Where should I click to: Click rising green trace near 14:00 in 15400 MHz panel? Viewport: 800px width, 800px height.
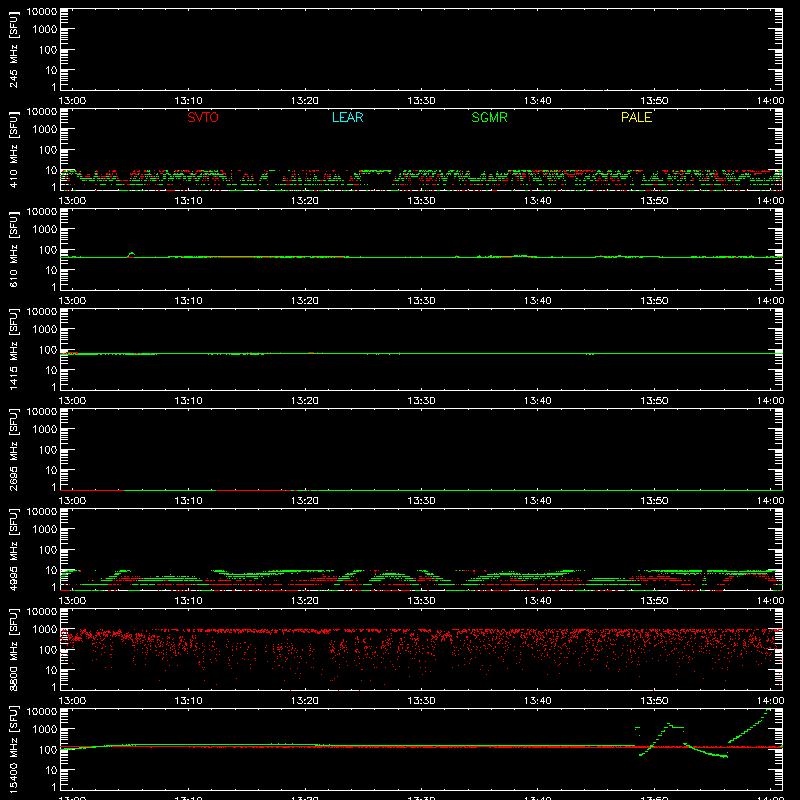coord(750,727)
